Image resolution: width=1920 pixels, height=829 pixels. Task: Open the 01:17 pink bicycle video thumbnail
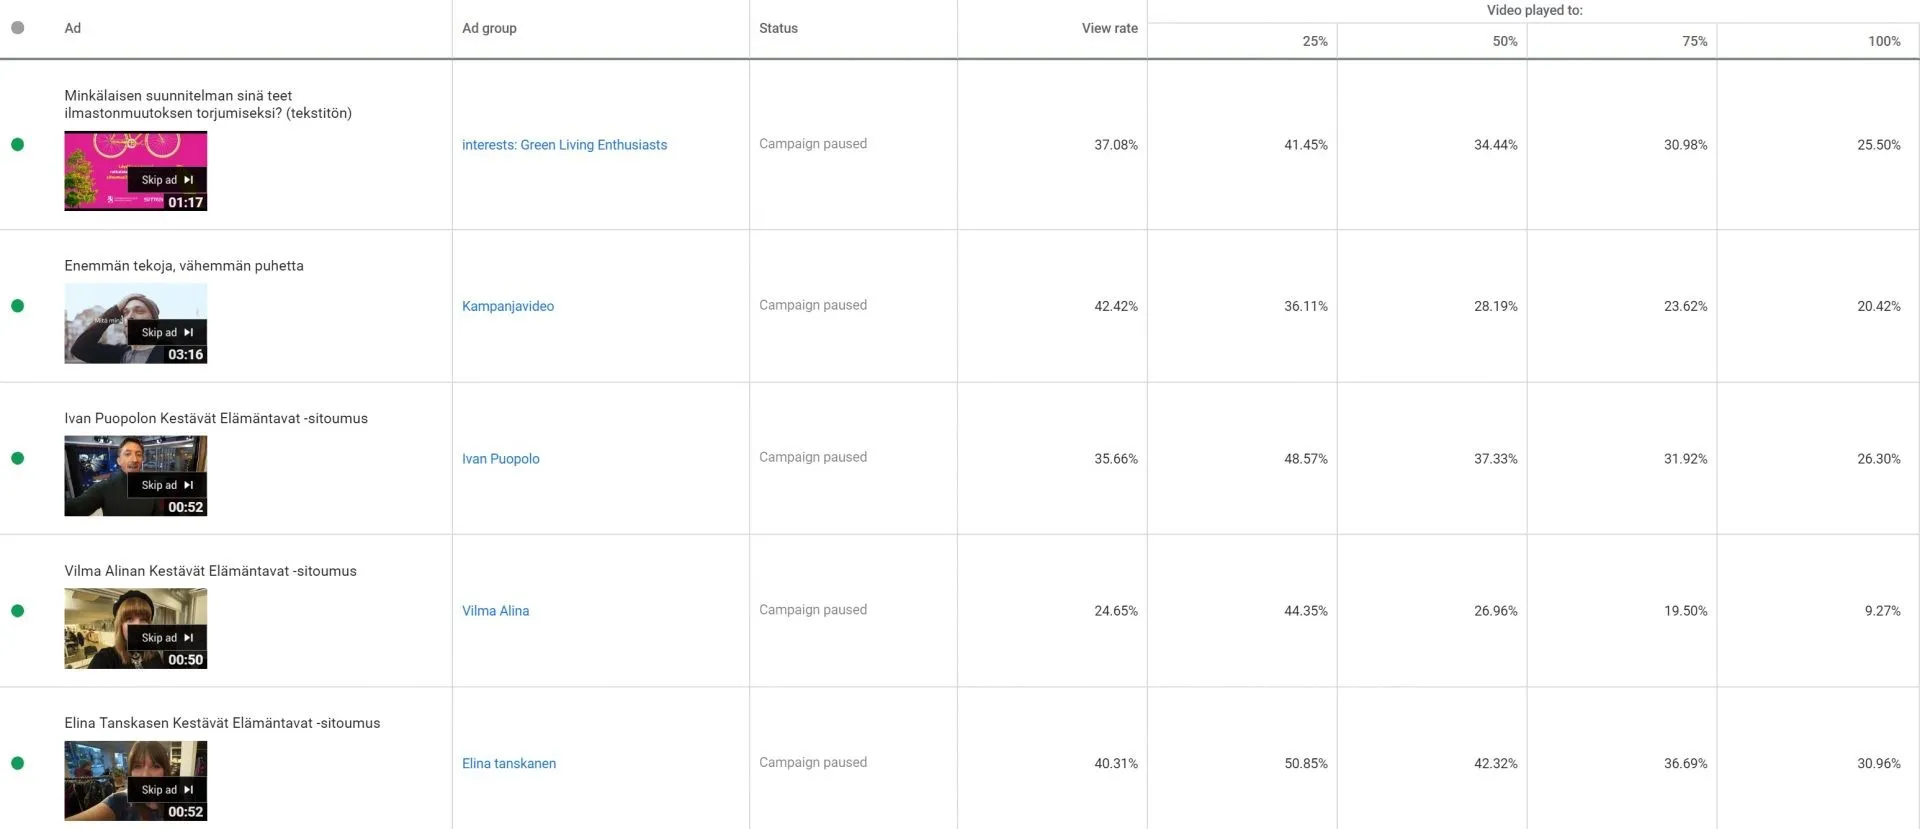coord(136,171)
